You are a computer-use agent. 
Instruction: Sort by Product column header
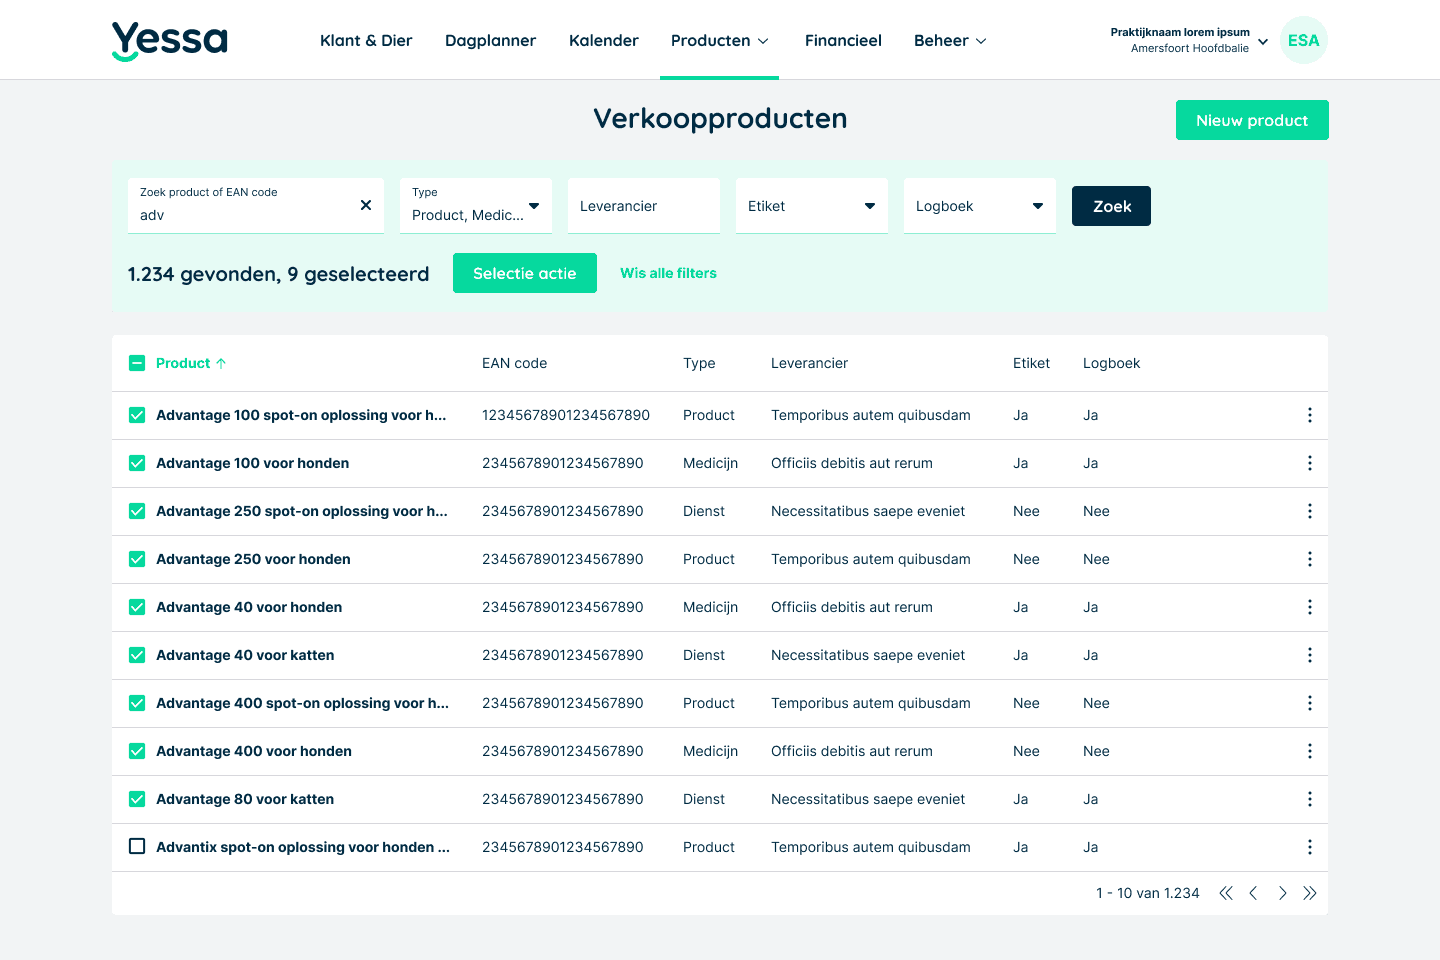click(x=191, y=363)
